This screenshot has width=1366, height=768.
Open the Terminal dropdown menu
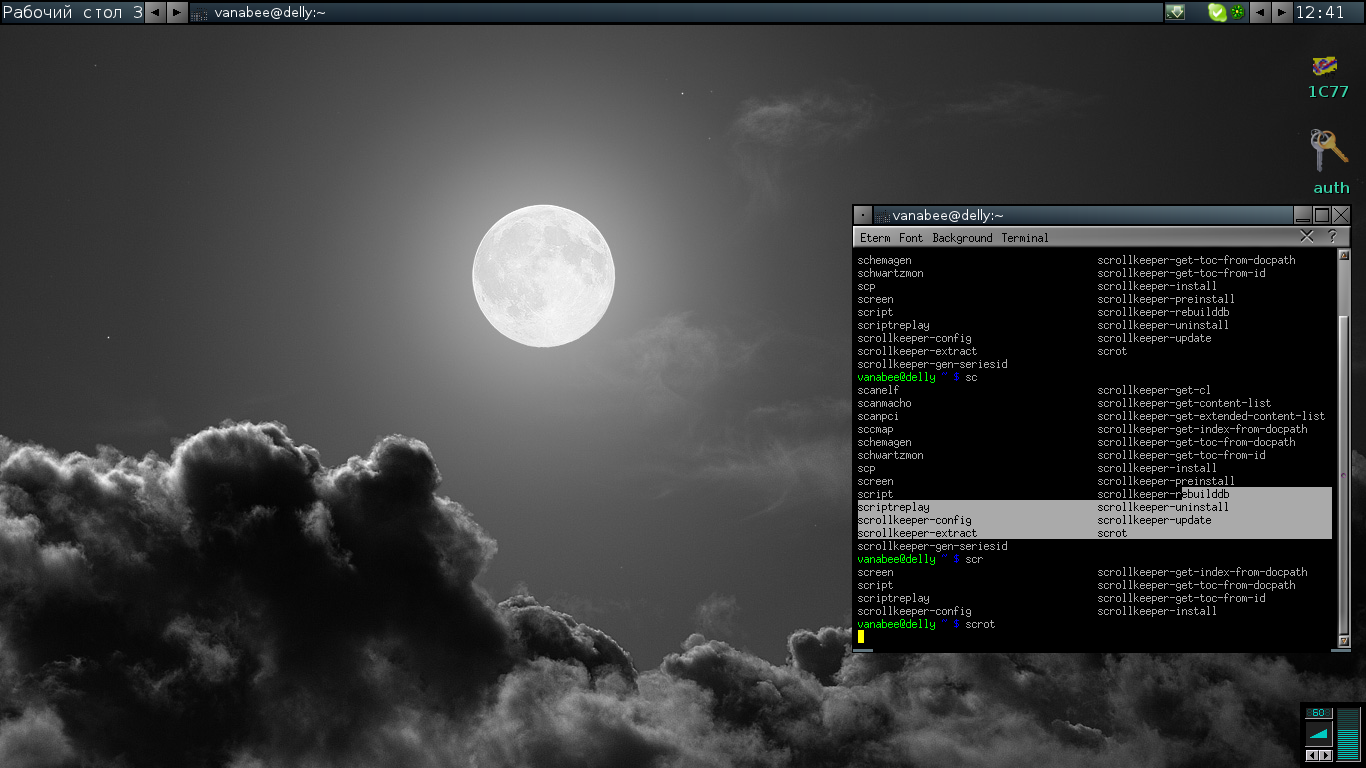pos(1024,238)
